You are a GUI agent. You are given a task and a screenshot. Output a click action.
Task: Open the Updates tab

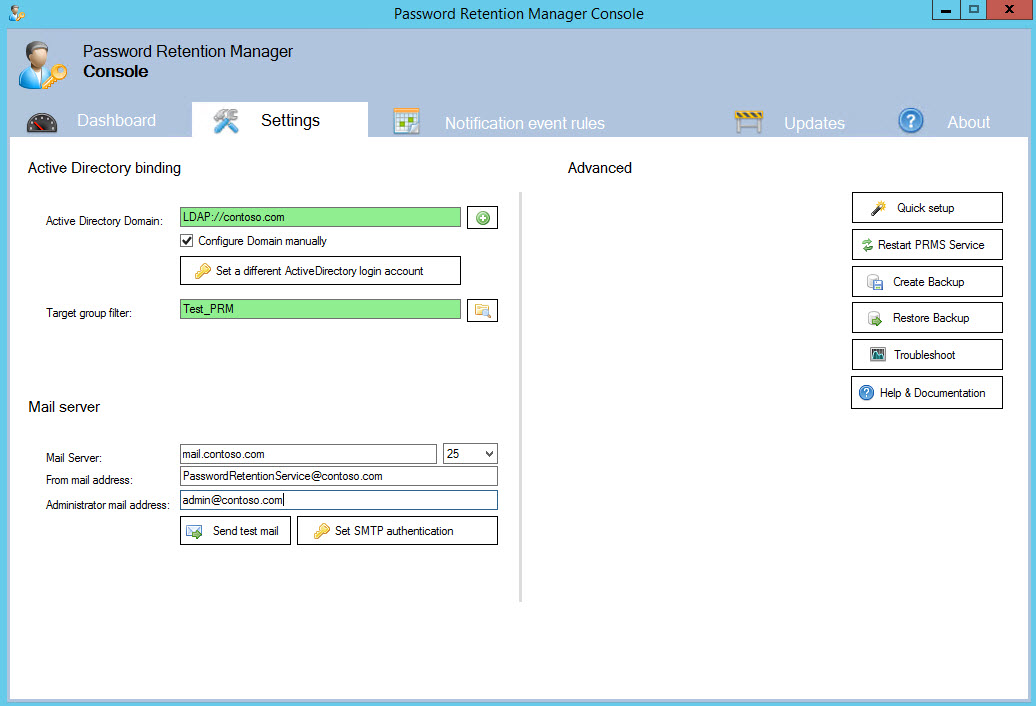click(x=814, y=122)
